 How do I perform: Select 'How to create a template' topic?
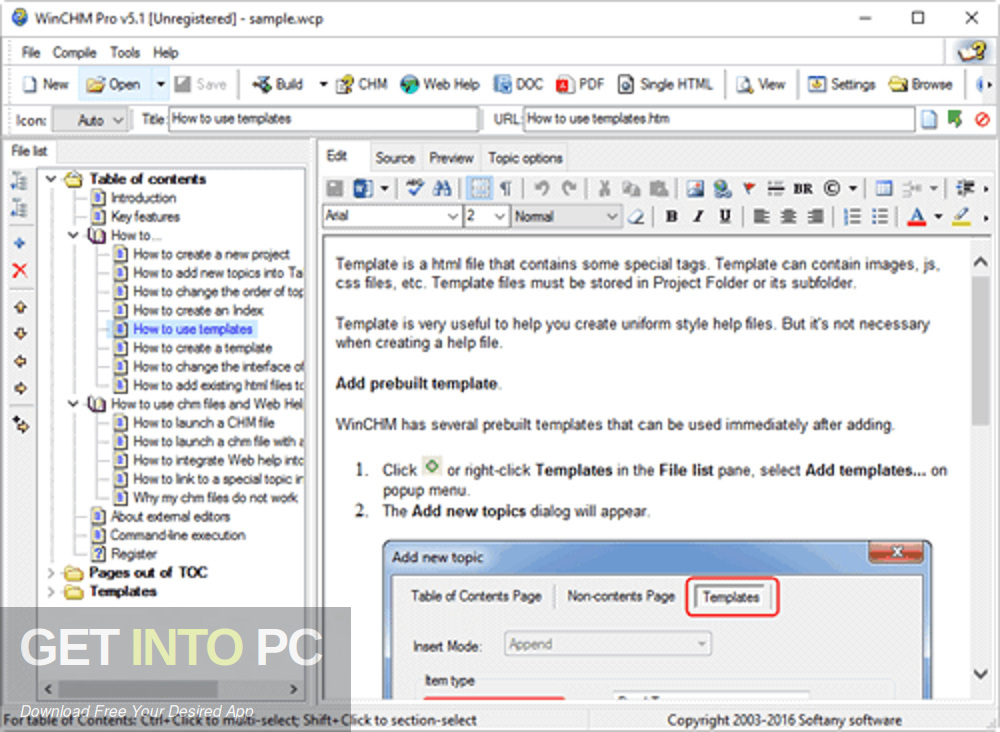pyautogui.click(x=203, y=348)
